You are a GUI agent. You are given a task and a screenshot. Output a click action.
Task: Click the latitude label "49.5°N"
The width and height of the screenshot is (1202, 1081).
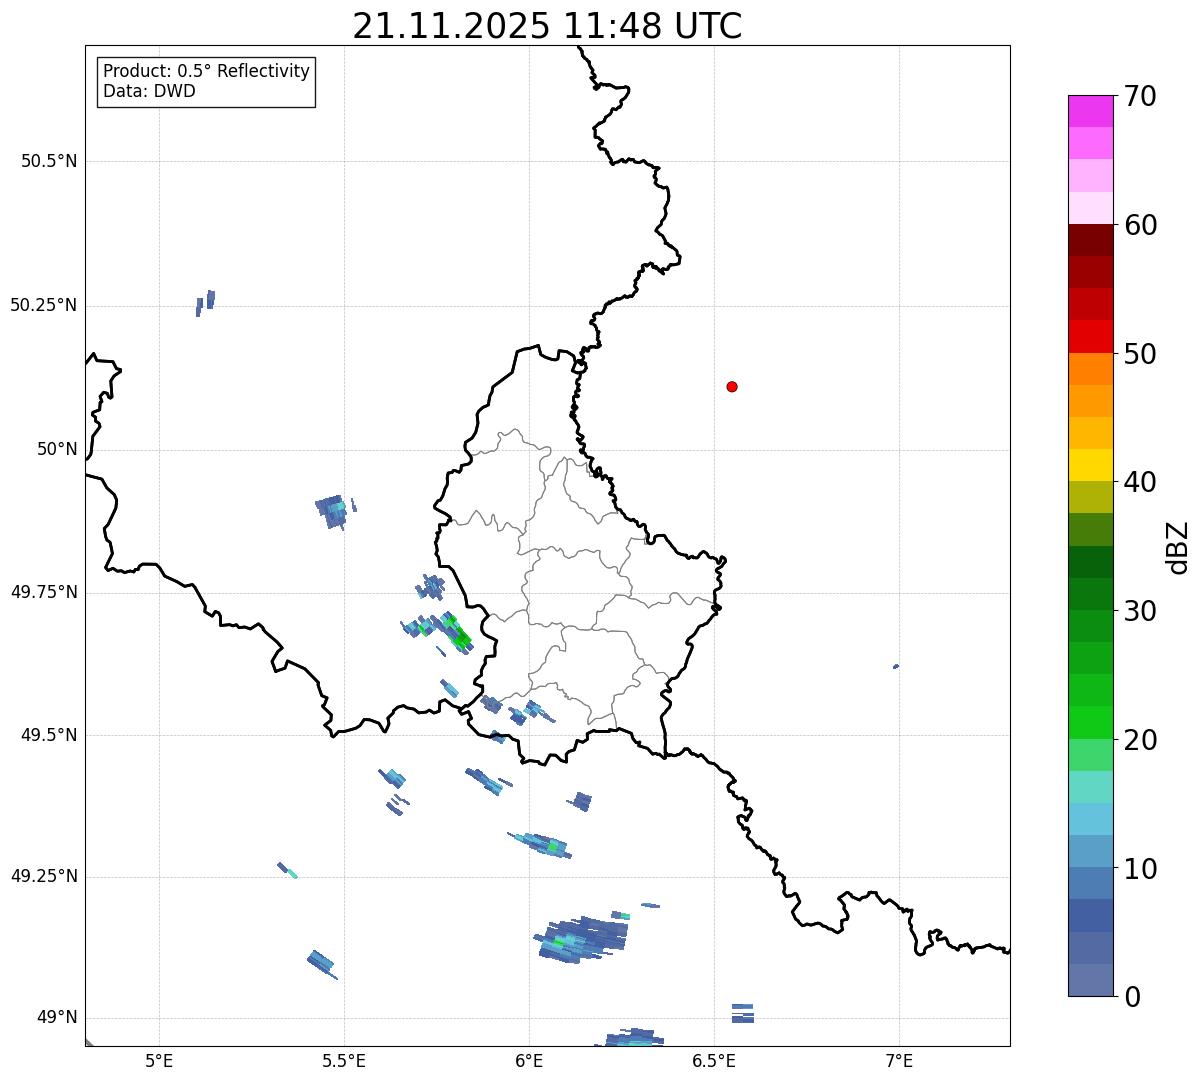tap(49, 735)
